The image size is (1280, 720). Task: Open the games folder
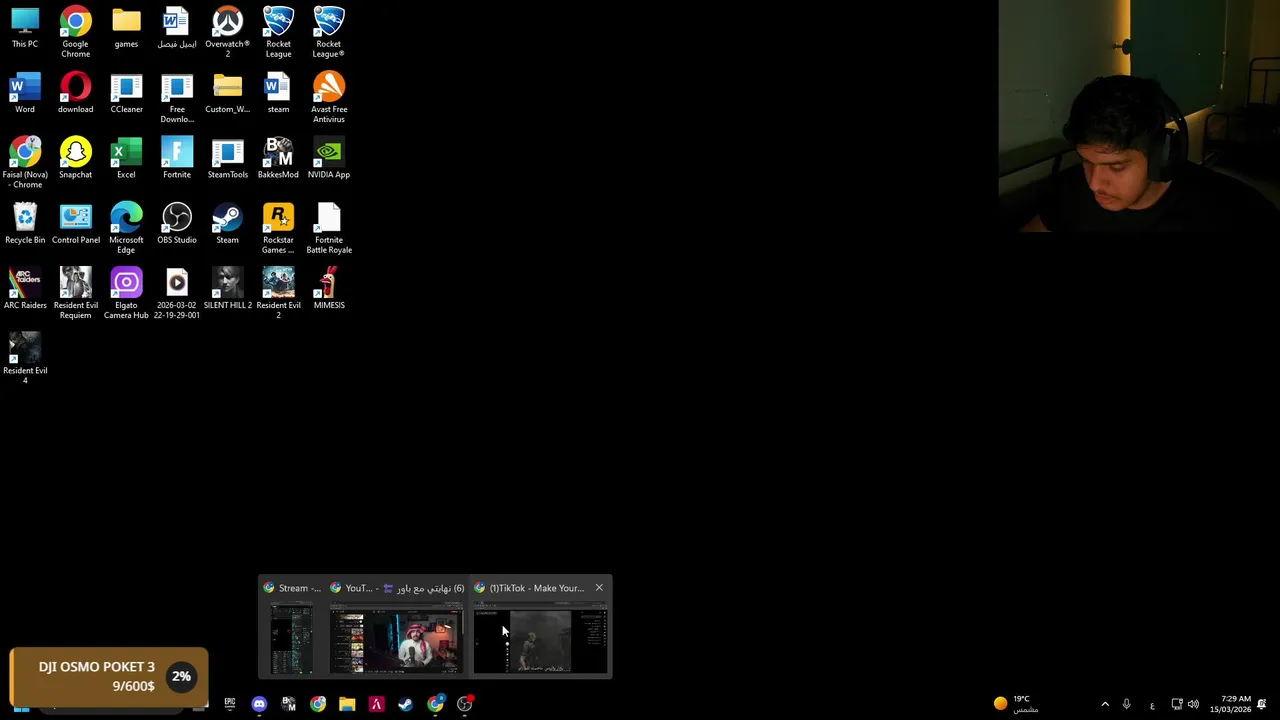[x=126, y=28]
